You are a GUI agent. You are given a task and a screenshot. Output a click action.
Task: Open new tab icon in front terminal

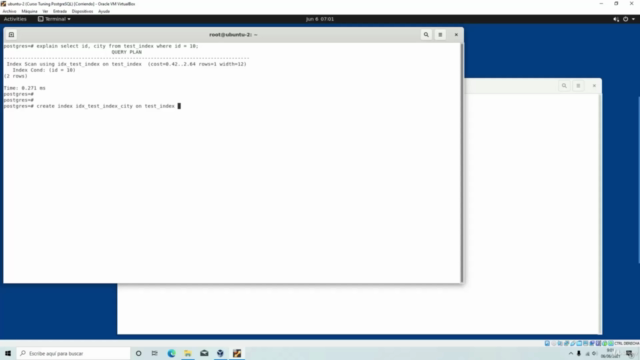11,35
